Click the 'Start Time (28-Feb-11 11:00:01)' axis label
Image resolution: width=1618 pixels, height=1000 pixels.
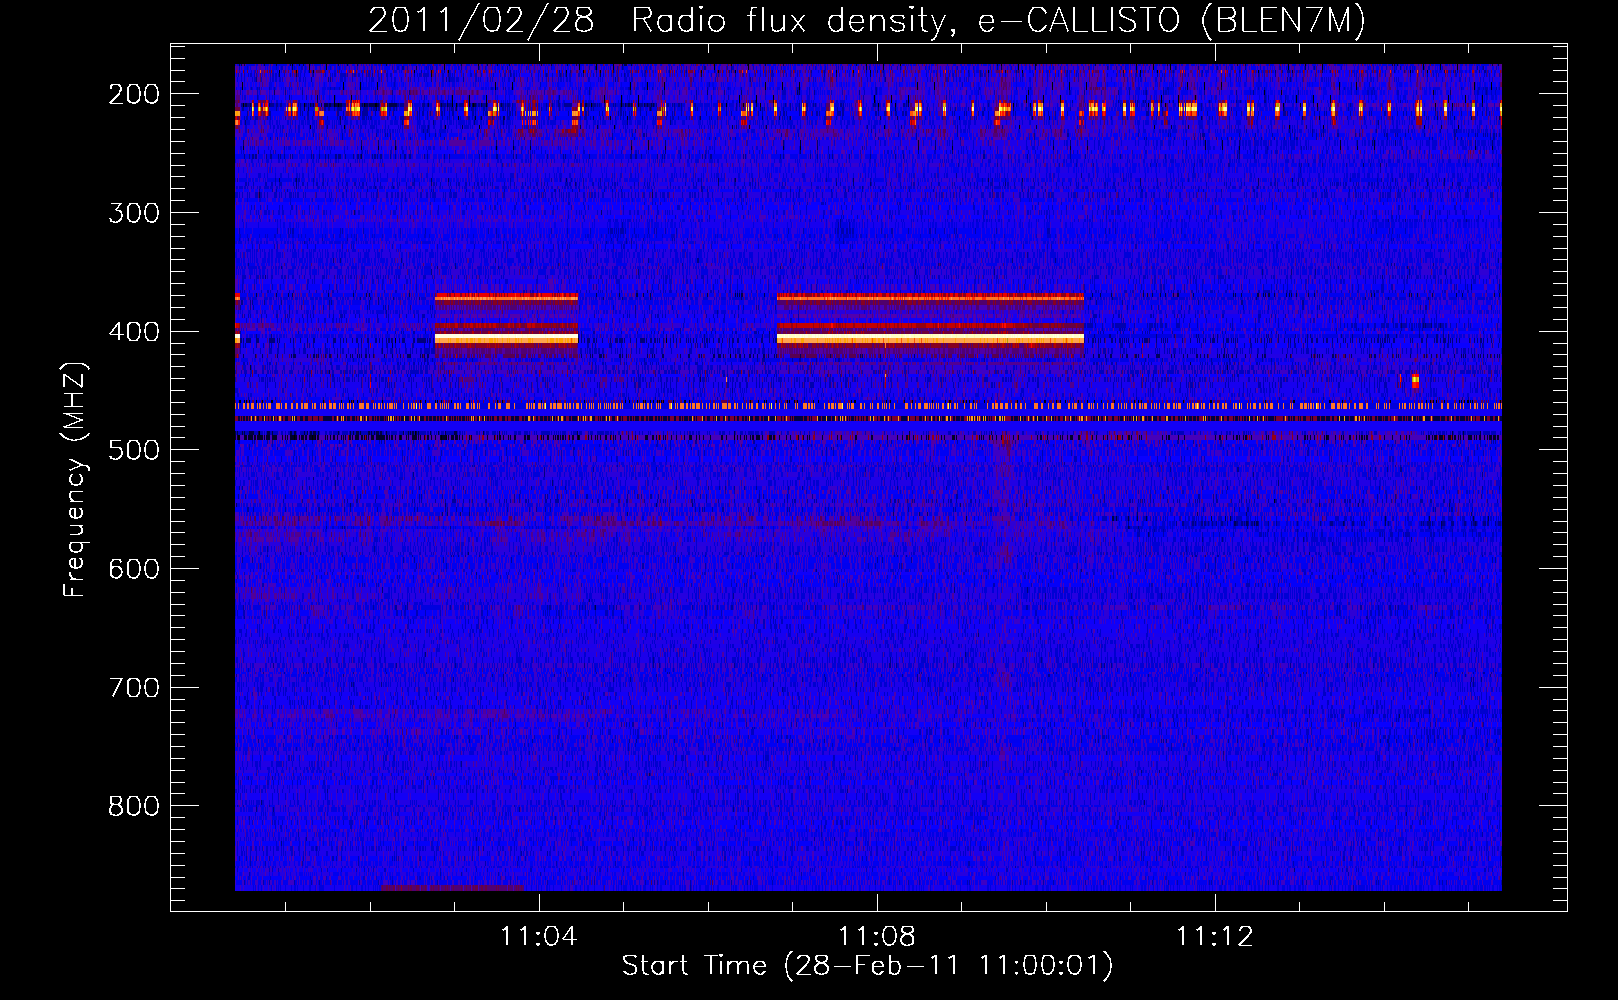(867, 966)
